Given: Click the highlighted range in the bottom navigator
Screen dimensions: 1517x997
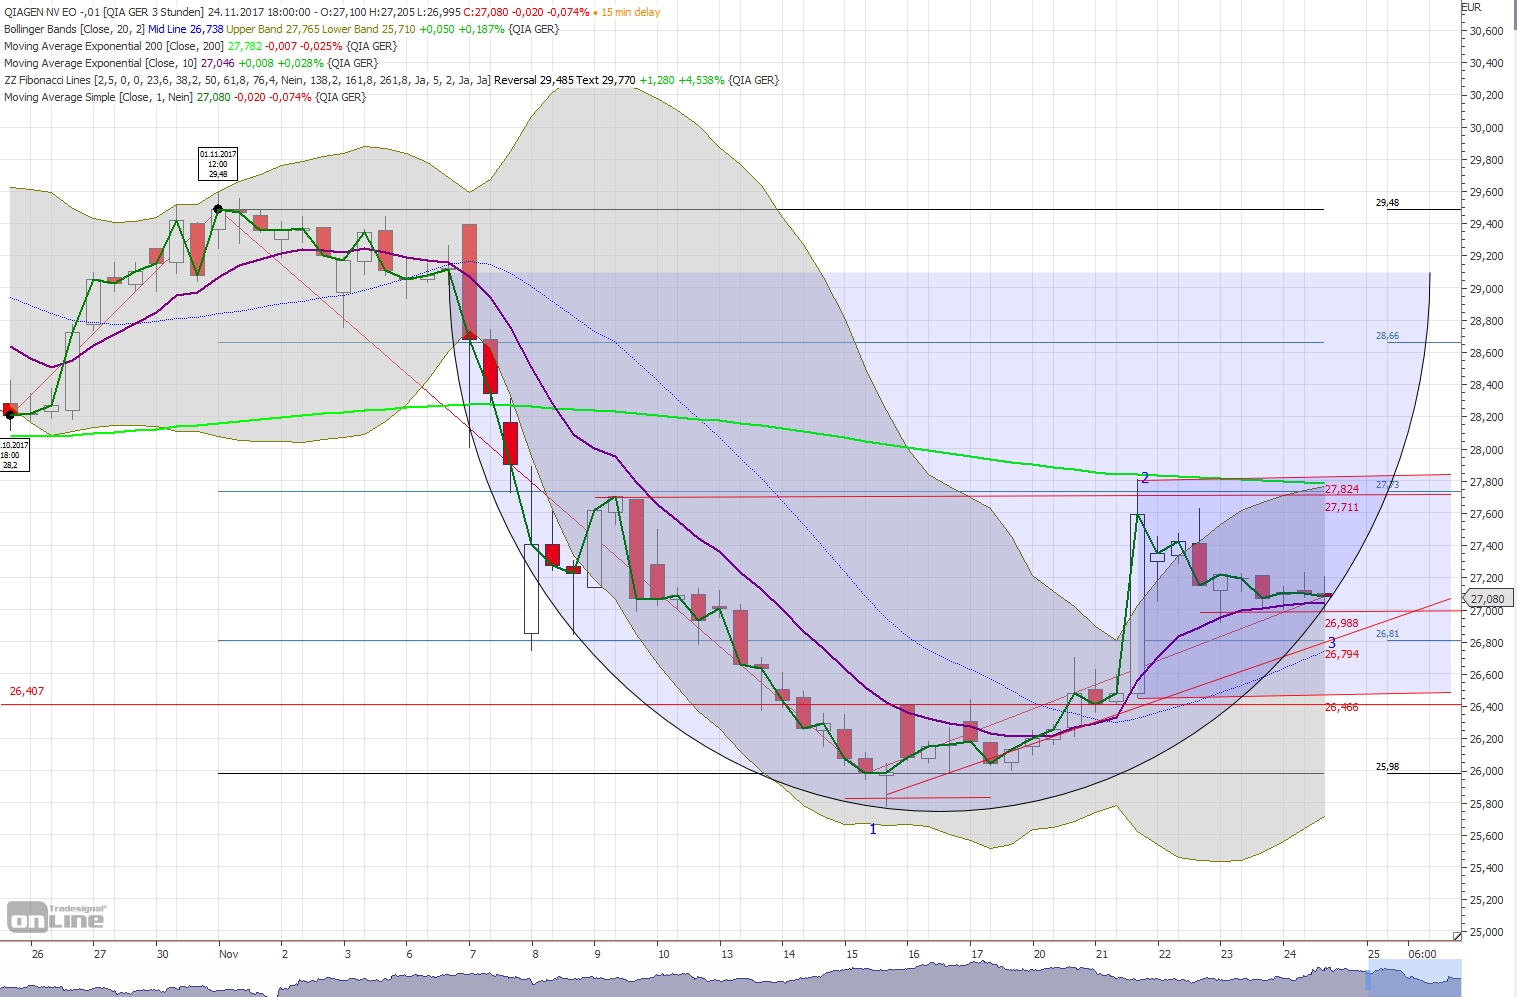Looking at the screenshot, I should click(x=1414, y=978).
